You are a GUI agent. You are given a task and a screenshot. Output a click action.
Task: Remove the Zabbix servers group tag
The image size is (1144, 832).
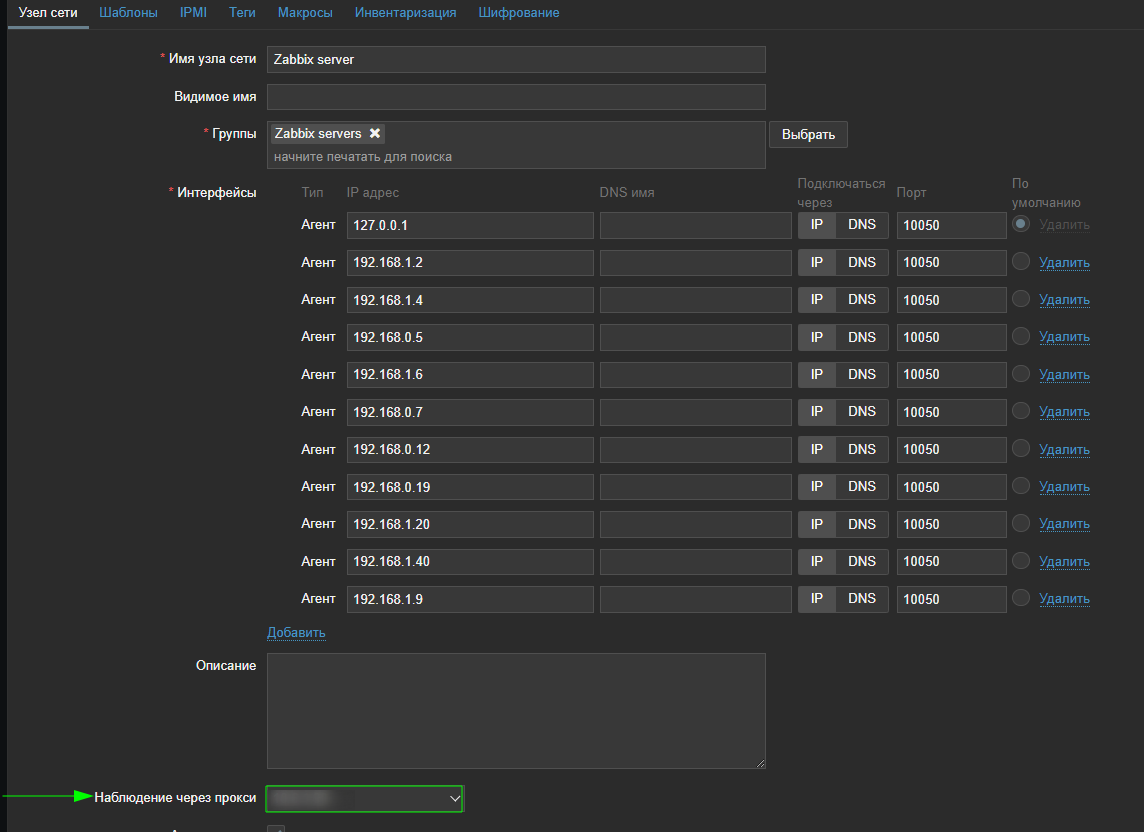pyautogui.click(x=375, y=134)
